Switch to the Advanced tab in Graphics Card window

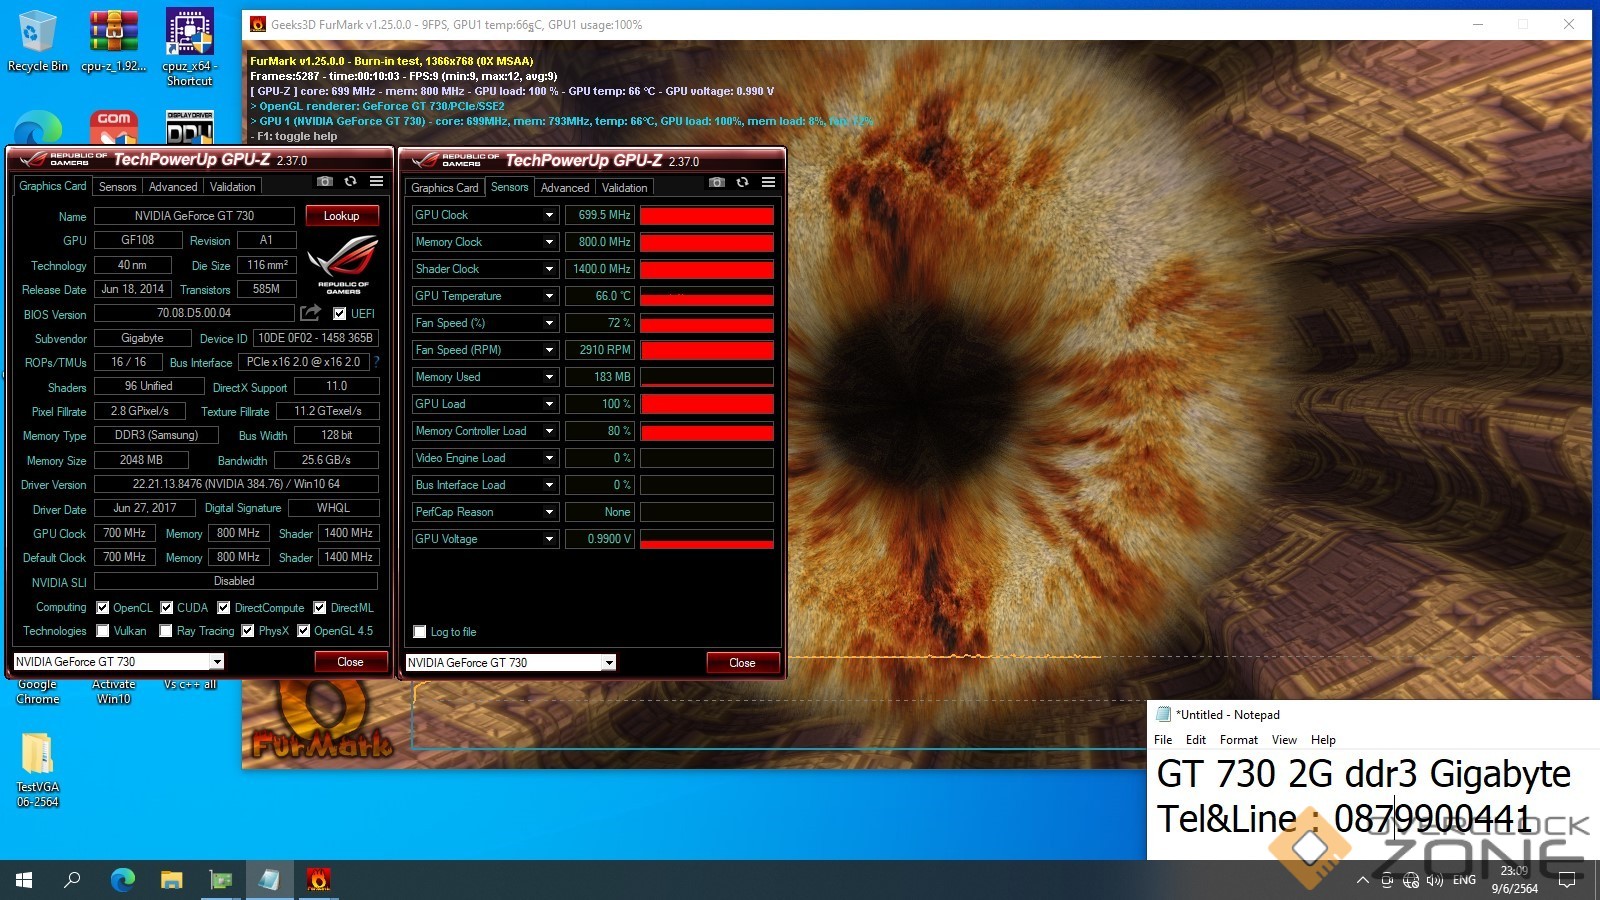pyautogui.click(x=173, y=187)
